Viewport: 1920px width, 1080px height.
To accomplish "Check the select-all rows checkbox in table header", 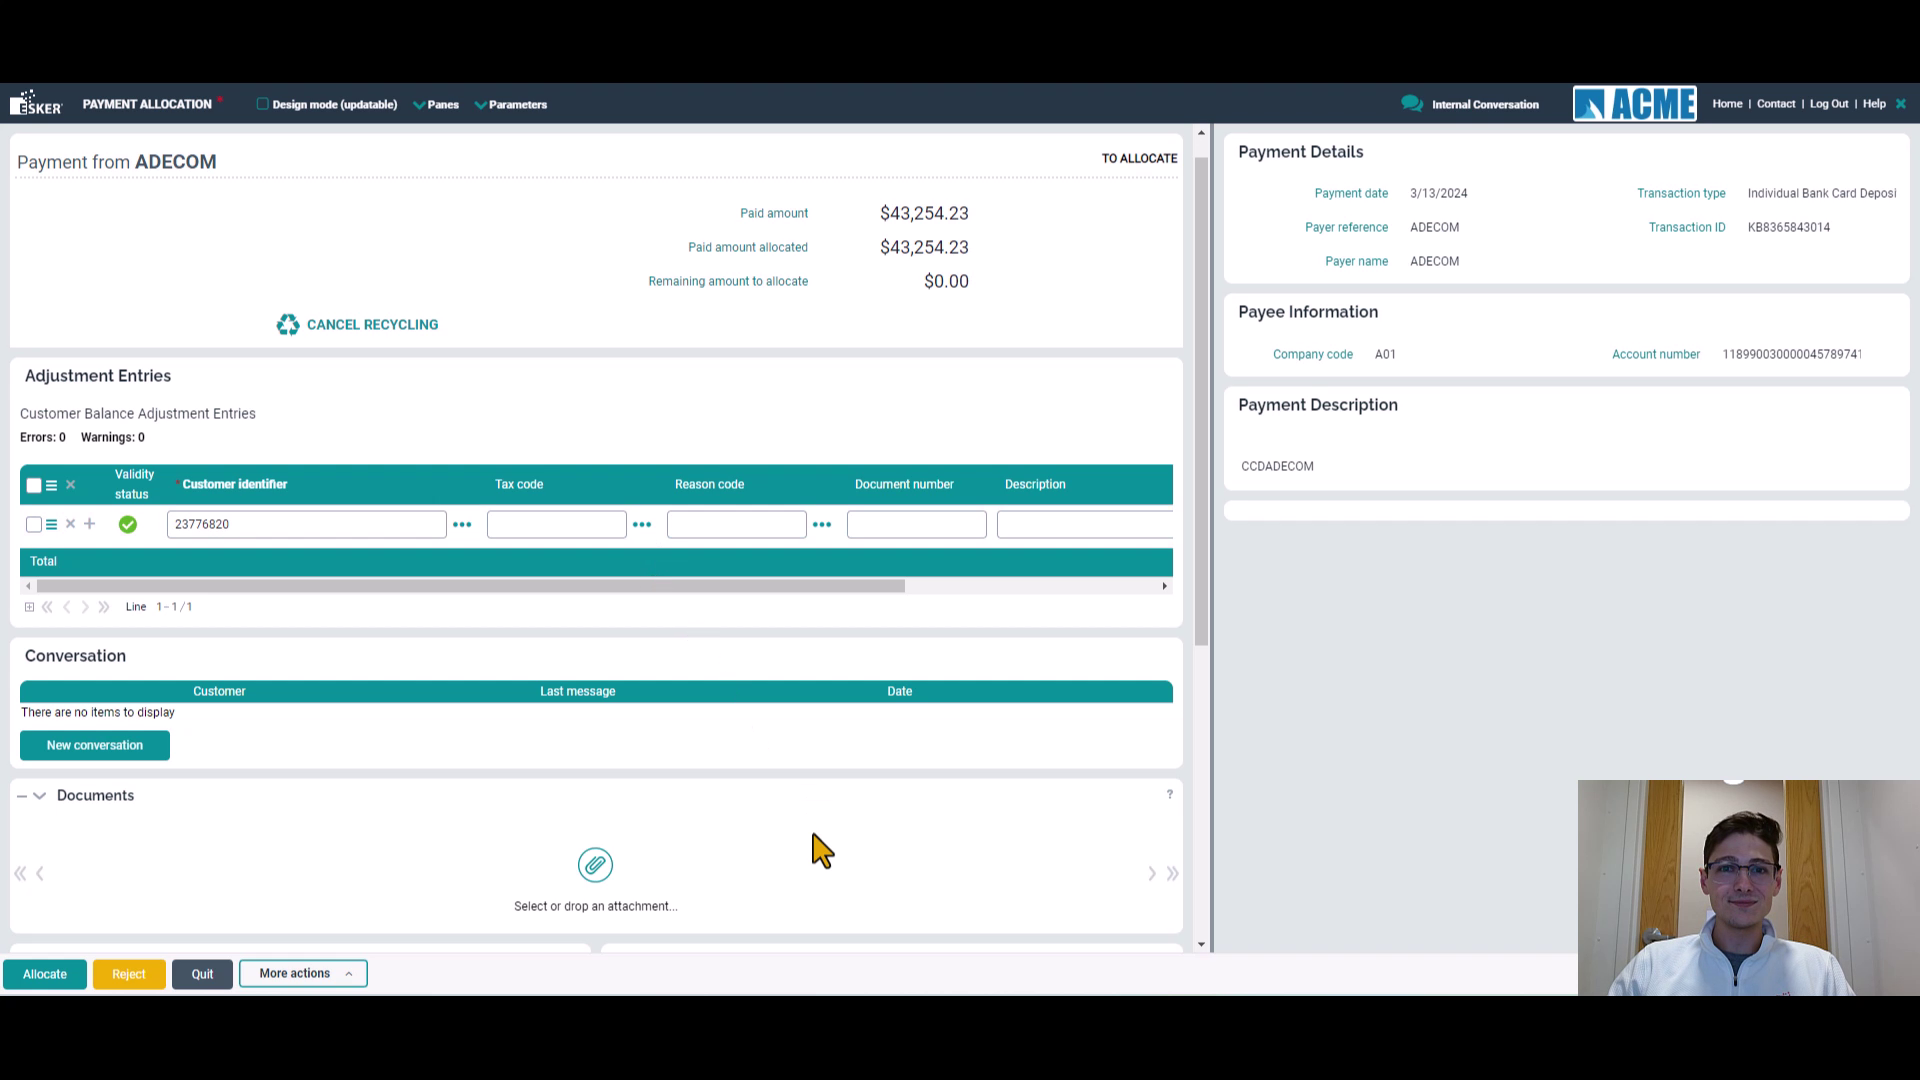I will pyautogui.click(x=33, y=484).
